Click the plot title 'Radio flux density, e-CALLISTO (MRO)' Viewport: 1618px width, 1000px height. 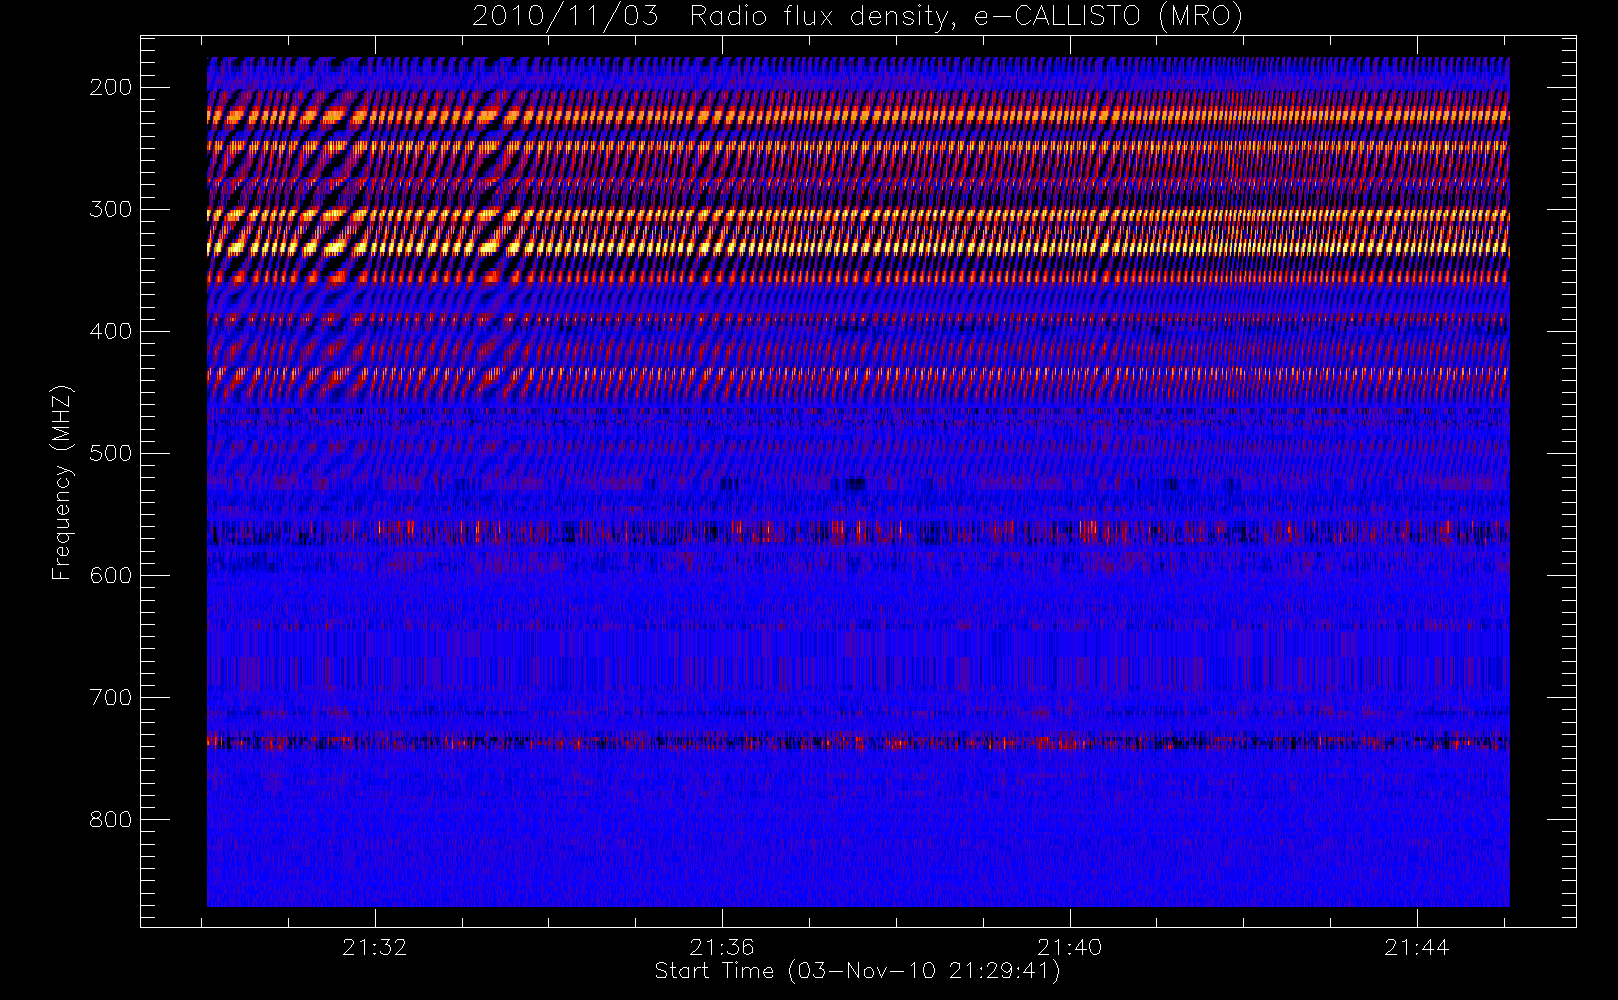click(x=966, y=17)
